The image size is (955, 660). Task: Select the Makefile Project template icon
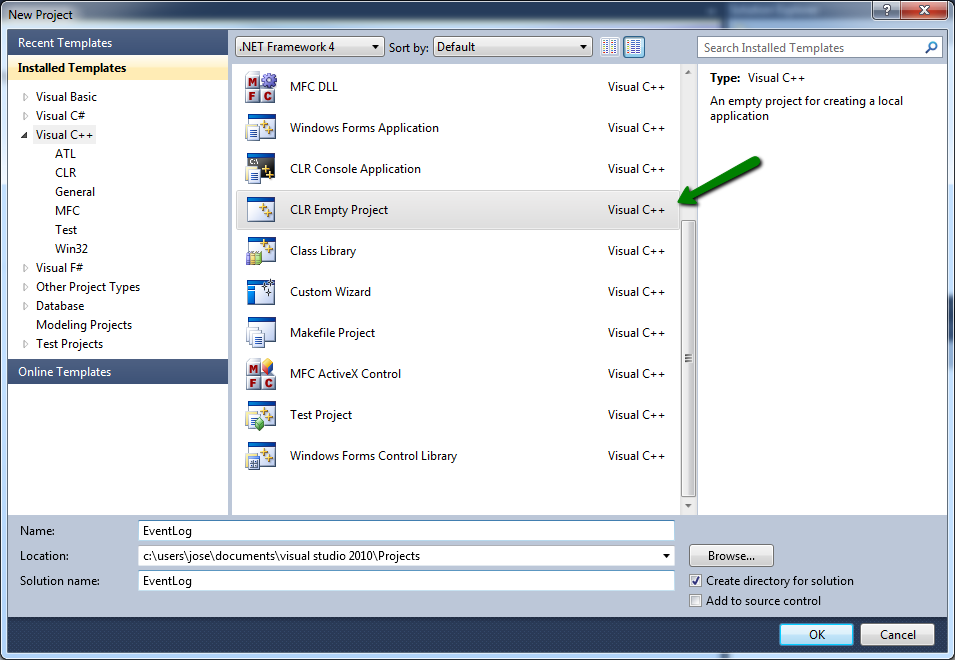pyautogui.click(x=260, y=332)
